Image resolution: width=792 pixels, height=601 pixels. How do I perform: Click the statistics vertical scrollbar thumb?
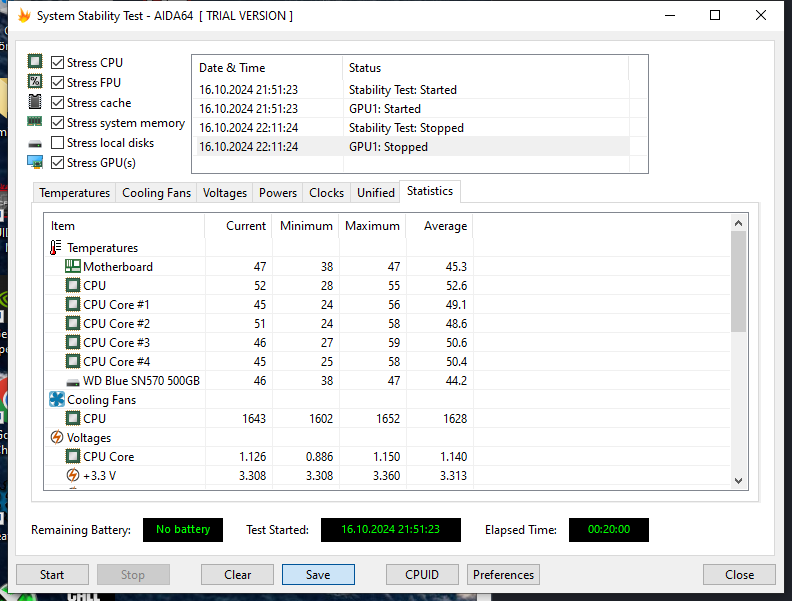tap(738, 282)
